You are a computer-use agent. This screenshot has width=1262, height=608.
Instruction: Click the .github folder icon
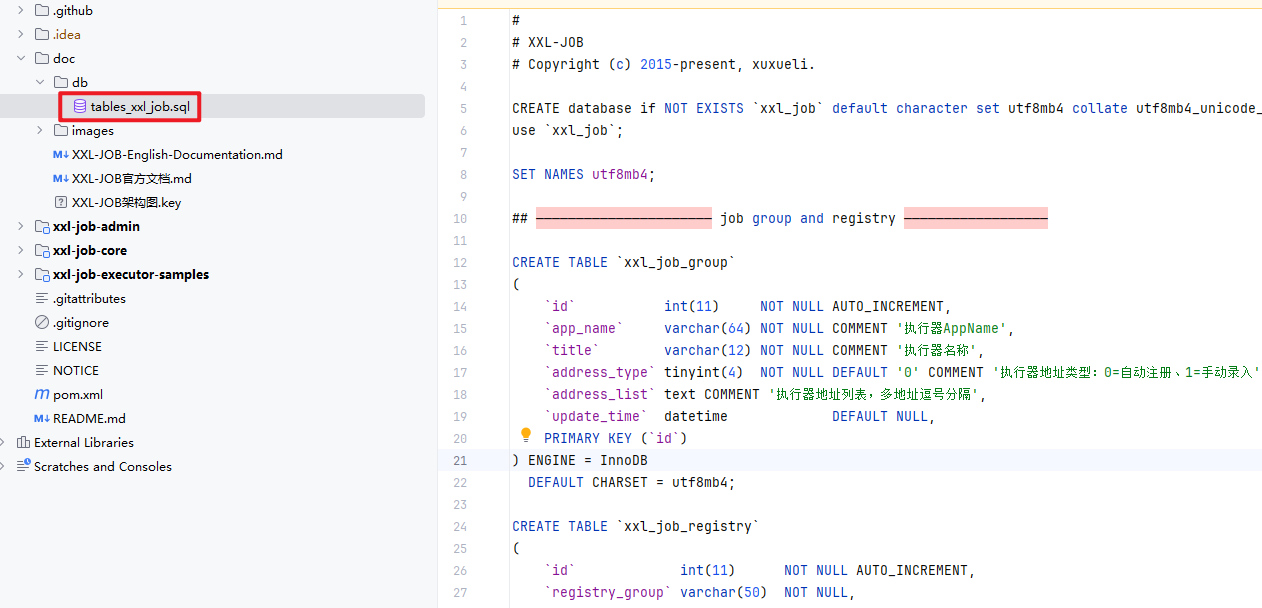[x=41, y=10]
